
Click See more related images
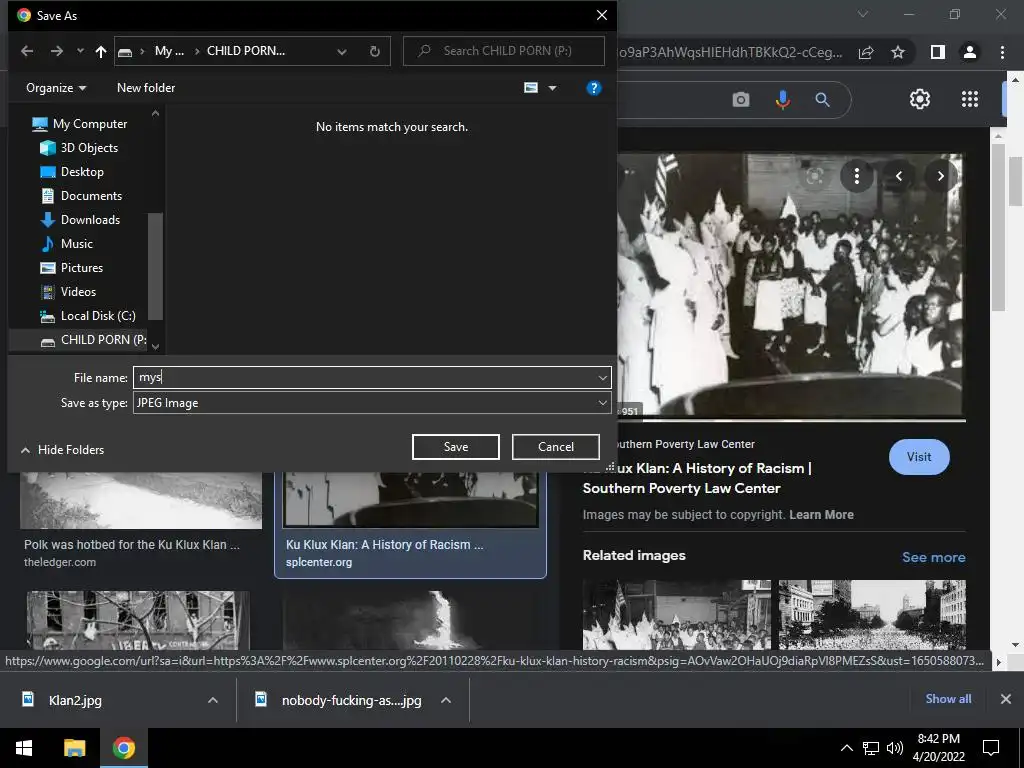pyautogui.click(x=933, y=557)
